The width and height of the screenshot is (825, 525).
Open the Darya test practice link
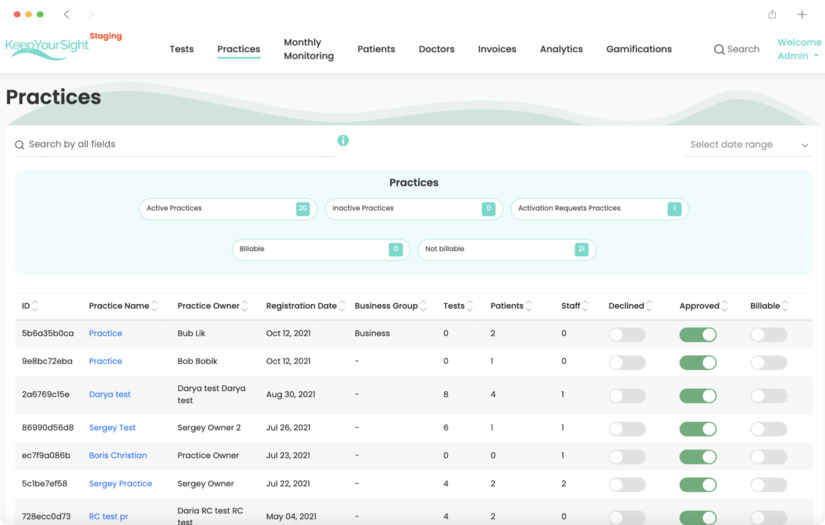[x=109, y=395]
